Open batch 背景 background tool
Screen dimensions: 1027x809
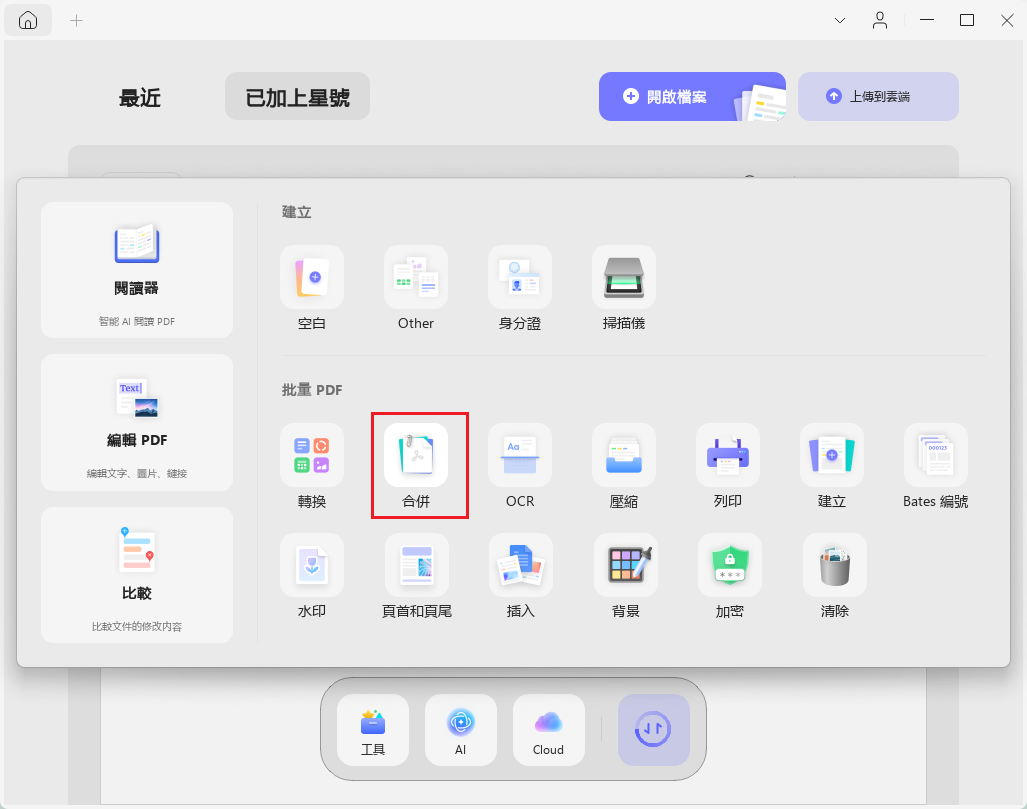coord(626,576)
